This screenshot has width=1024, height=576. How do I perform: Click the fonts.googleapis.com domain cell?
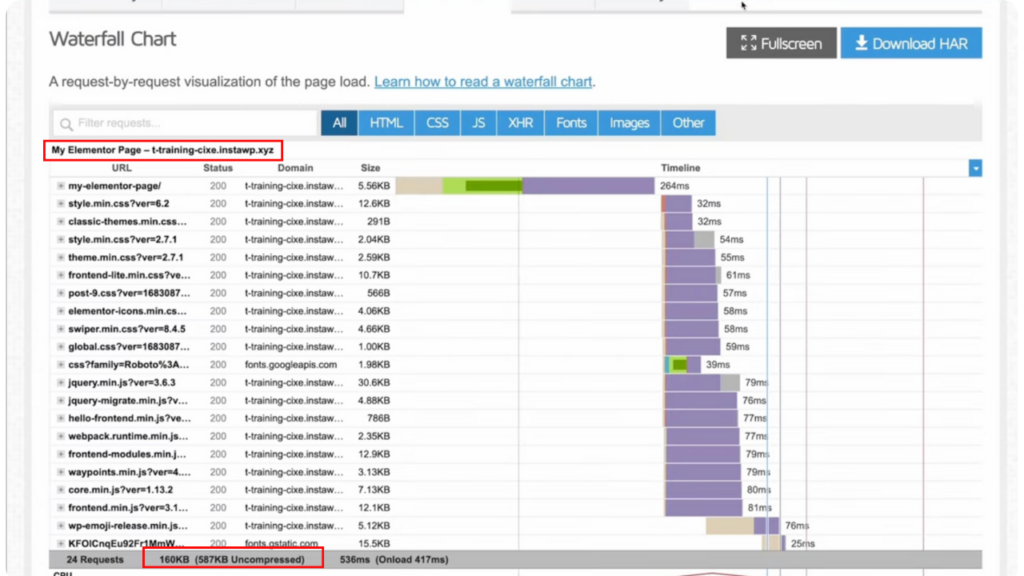click(291, 365)
